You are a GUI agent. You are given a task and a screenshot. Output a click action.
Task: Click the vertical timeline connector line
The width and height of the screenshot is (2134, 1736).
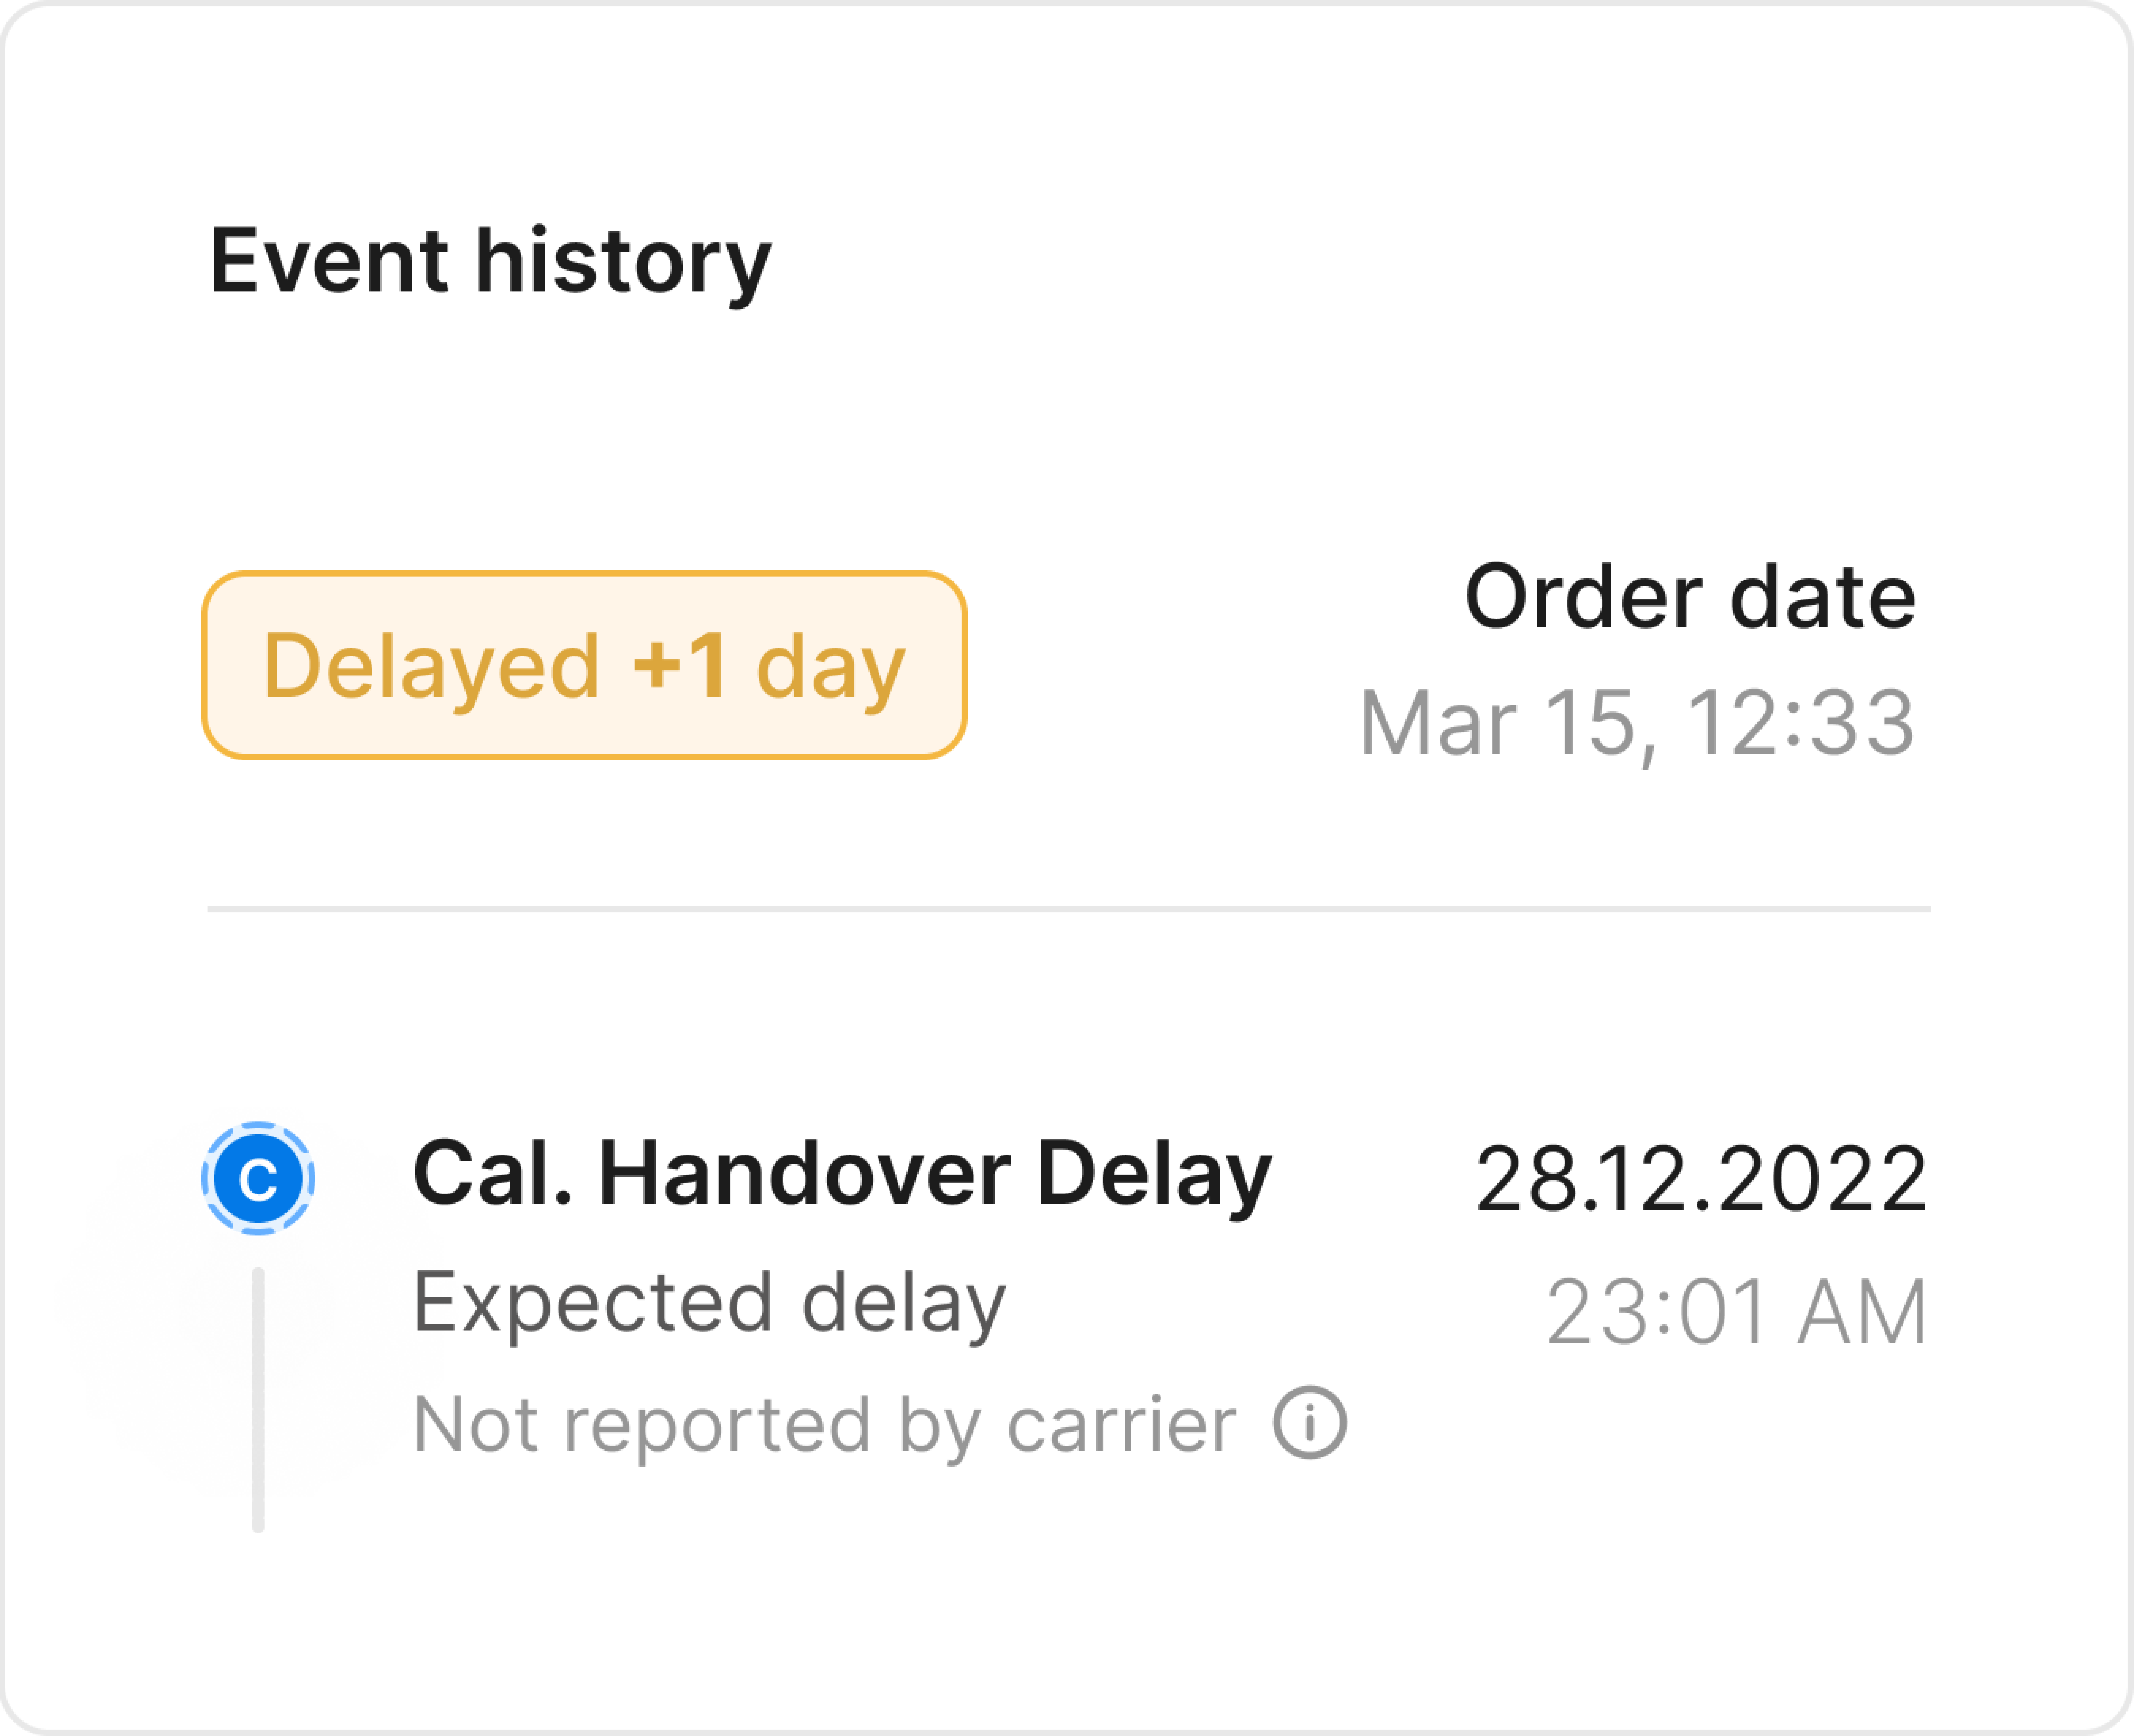point(258,1400)
